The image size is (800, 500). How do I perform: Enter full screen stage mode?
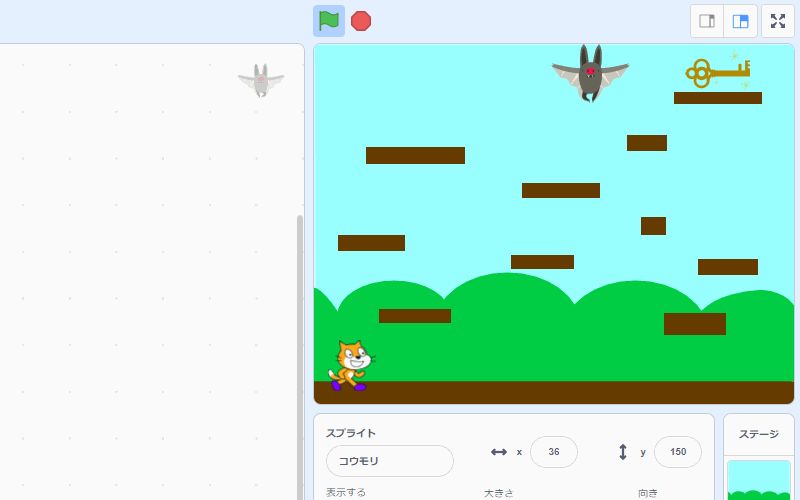[x=778, y=21]
